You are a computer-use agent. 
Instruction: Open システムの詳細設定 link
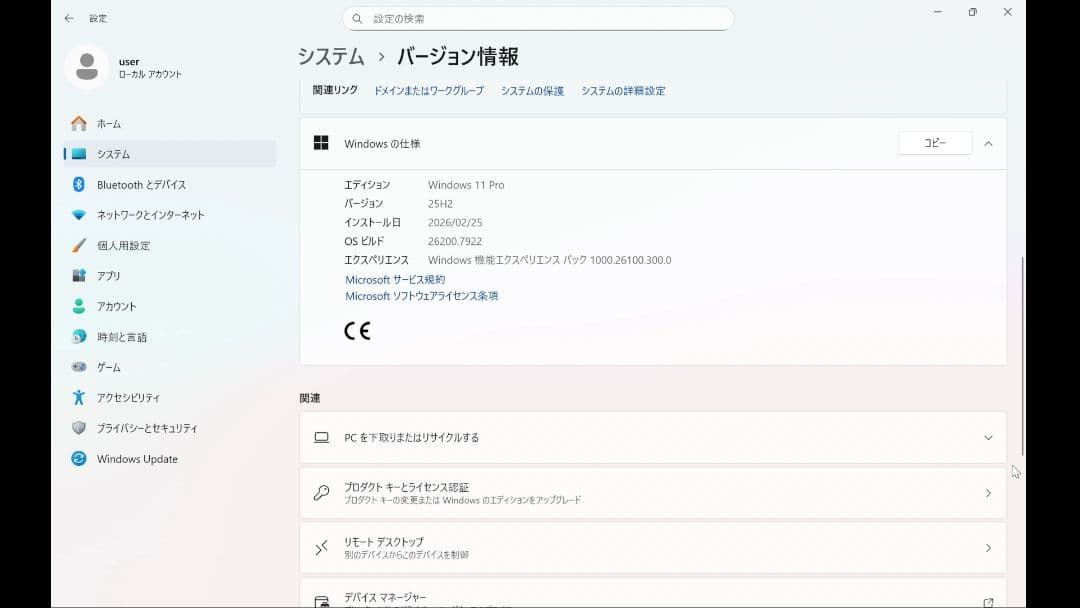pyautogui.click(x=623, y=91)
